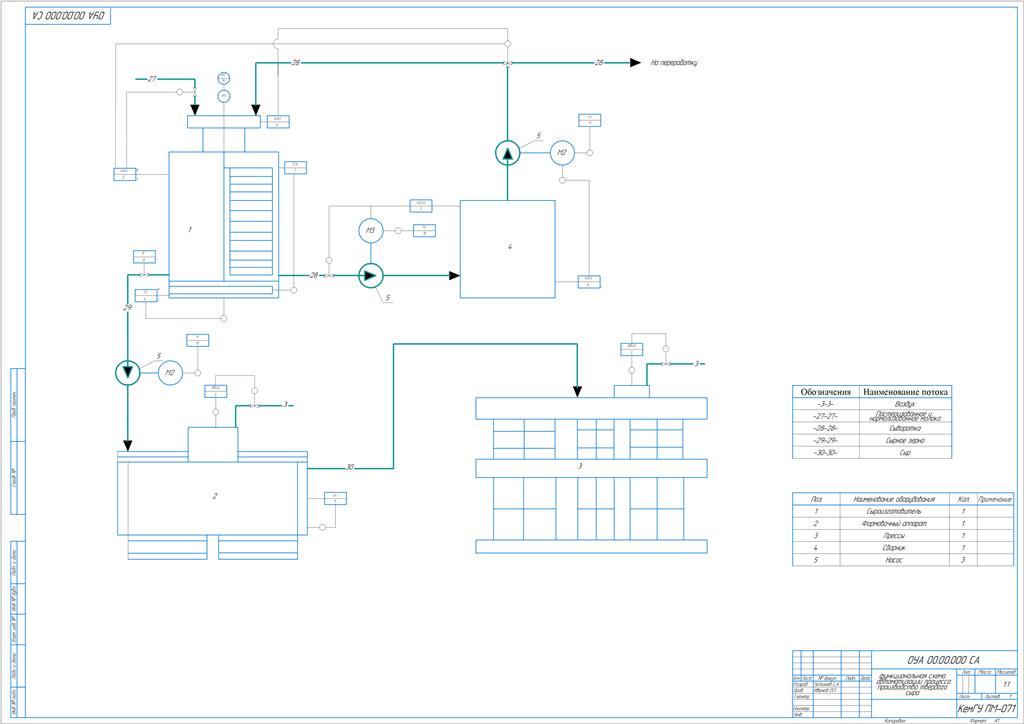Click flow label 27 on the inlet line
The width and height of the screenshot is (1024, 724).
click(152, 79)
